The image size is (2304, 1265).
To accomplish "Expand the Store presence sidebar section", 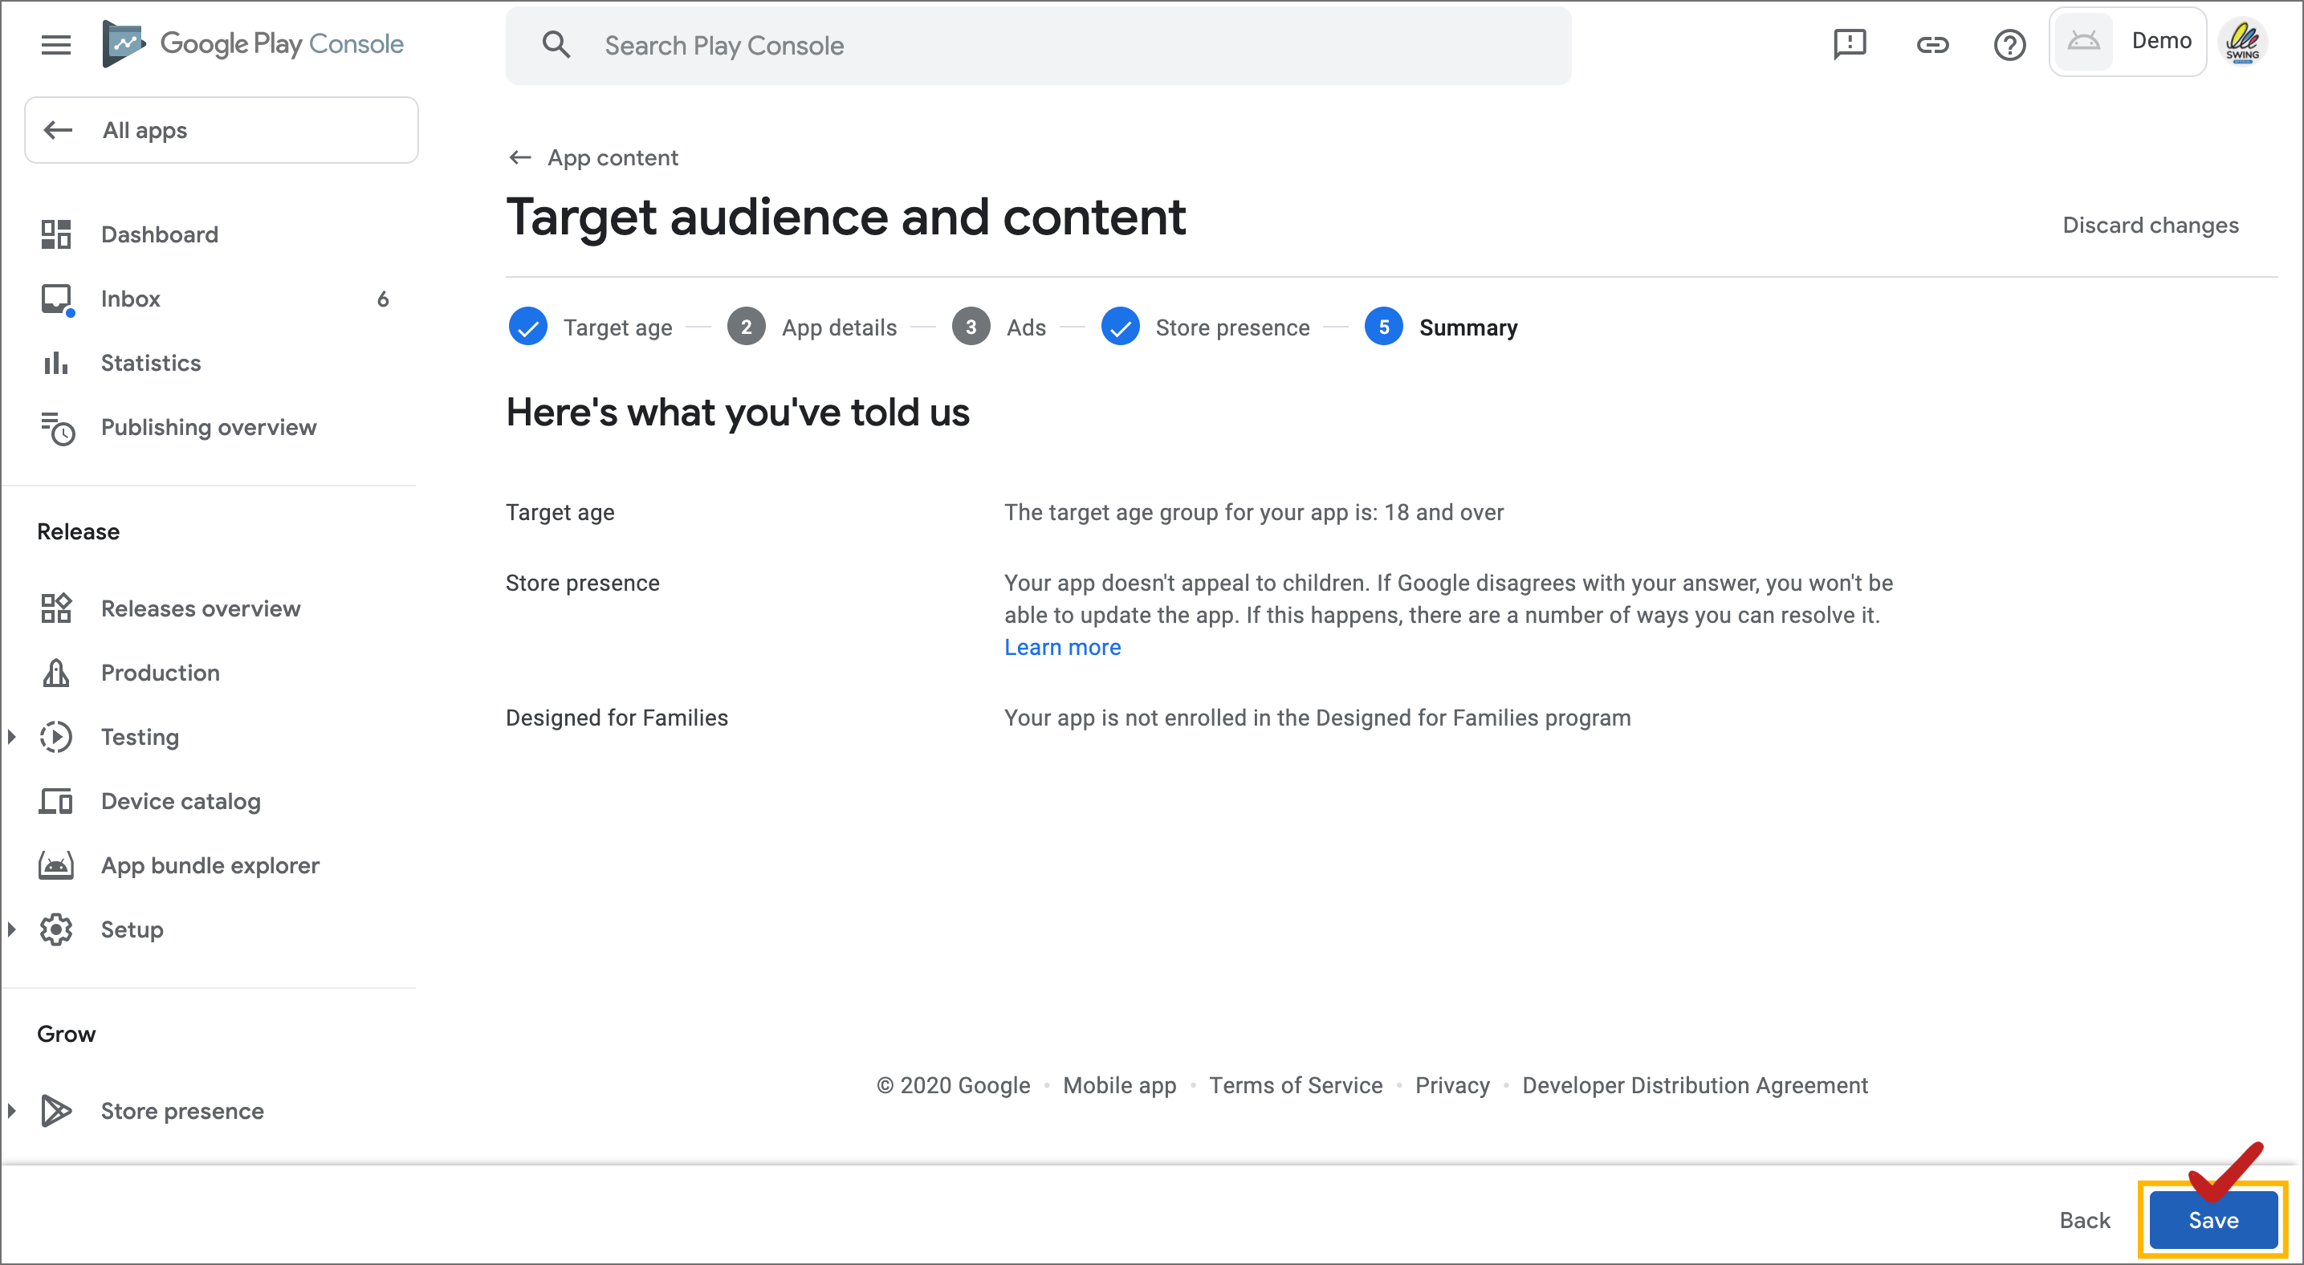I will [x=13, y=1111].
